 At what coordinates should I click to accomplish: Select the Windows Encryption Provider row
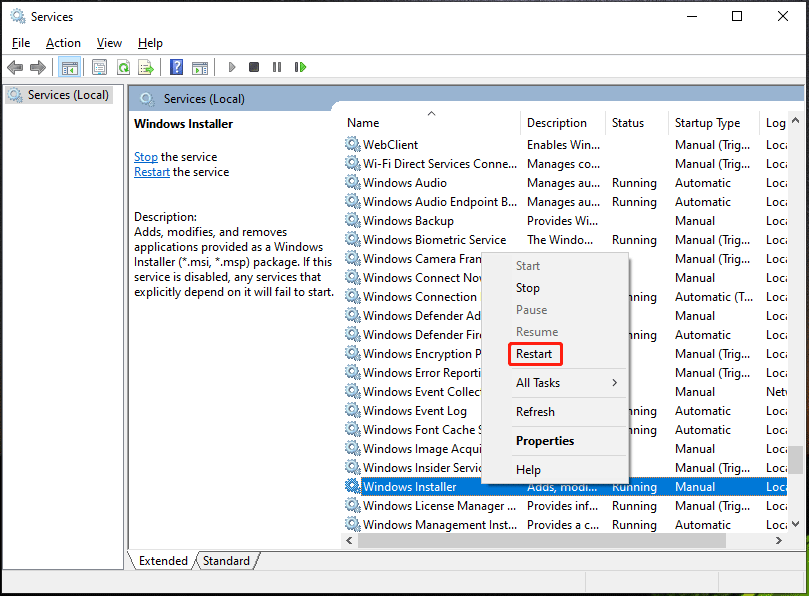point(413,353)
